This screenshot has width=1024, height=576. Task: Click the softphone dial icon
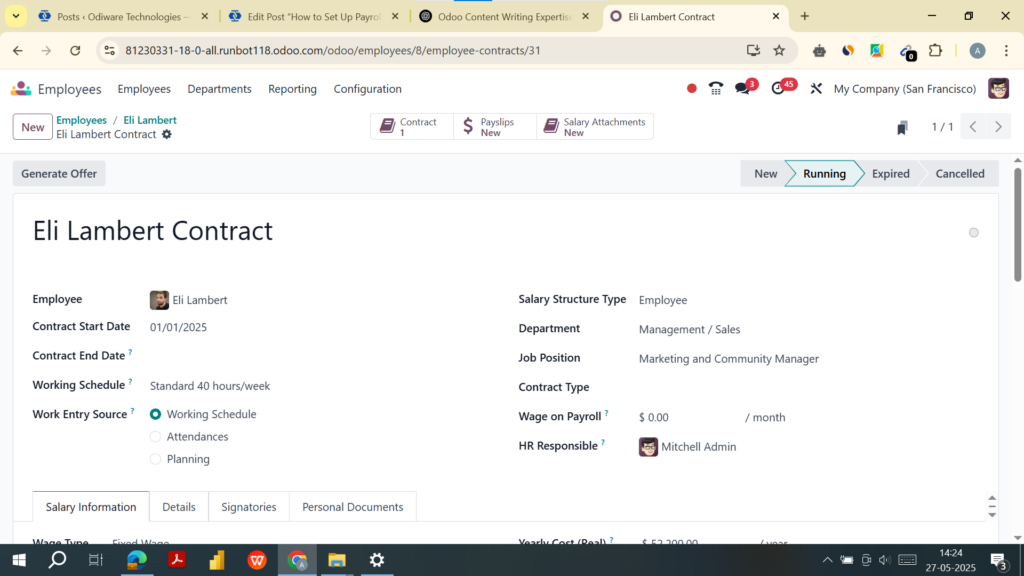(715, 88)
